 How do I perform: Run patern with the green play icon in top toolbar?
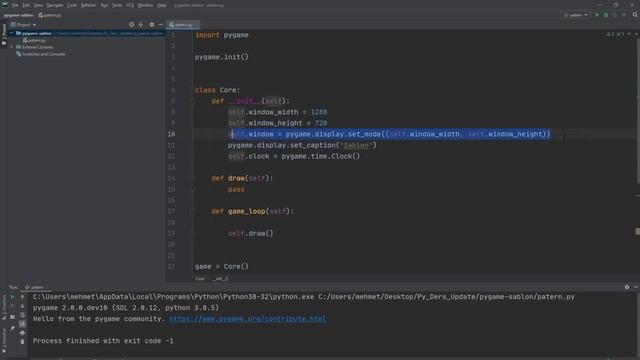click(x=596, y=15)
